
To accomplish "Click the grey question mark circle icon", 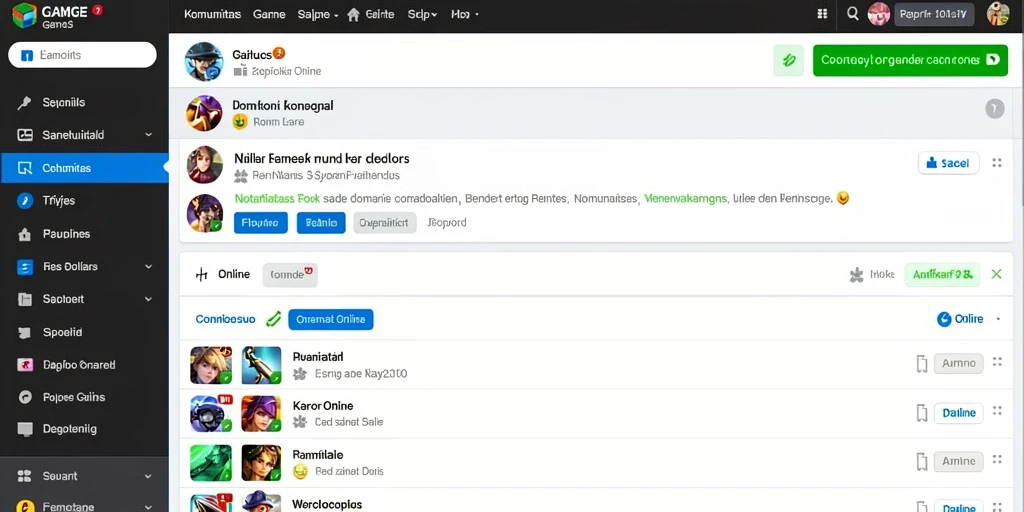I will (994, 109).
